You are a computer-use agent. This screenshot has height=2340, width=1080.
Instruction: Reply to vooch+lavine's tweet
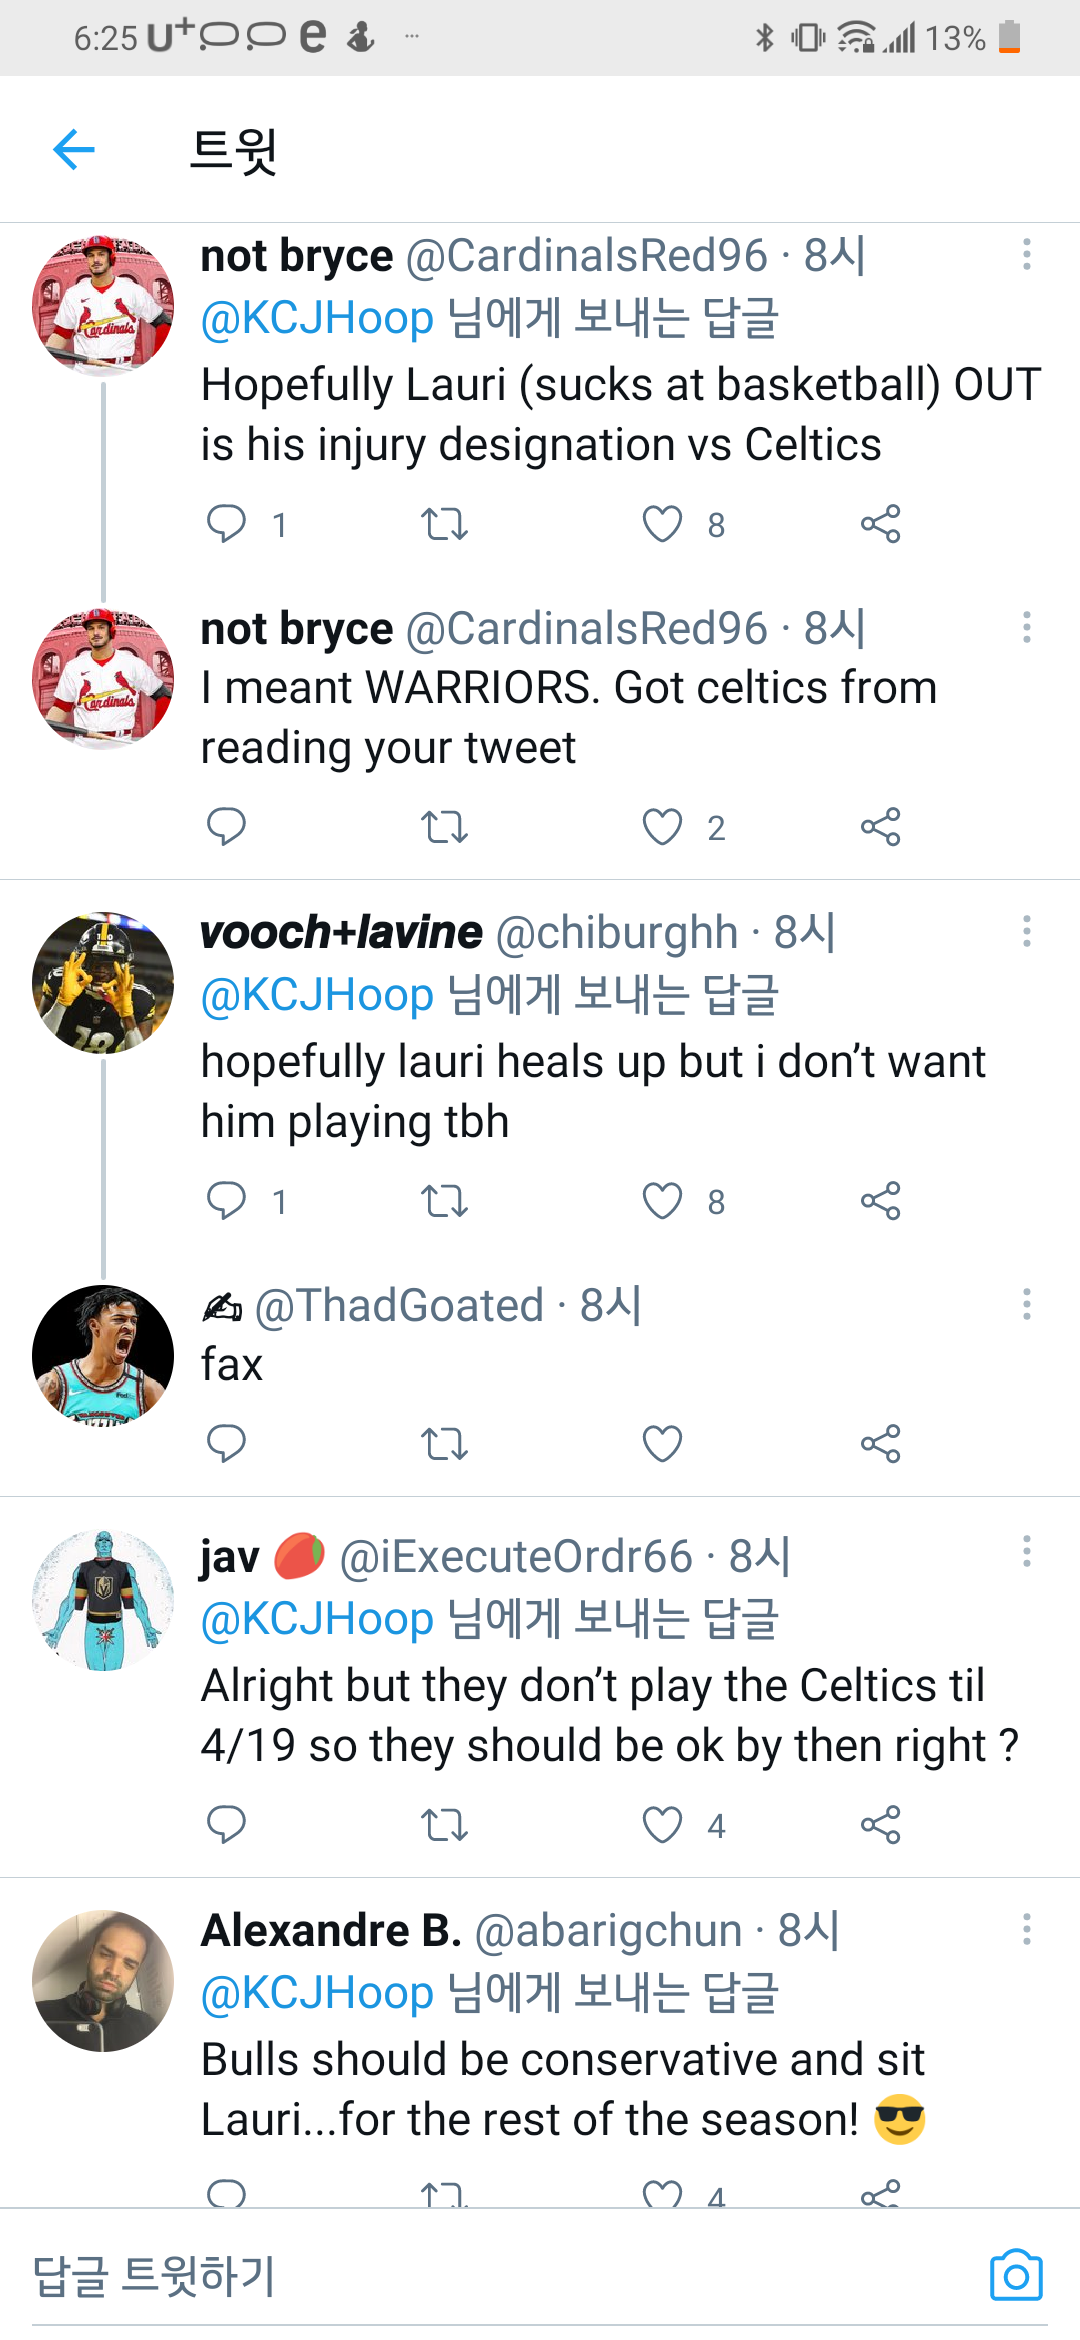pyautogui.click(x=226, y=1200)
